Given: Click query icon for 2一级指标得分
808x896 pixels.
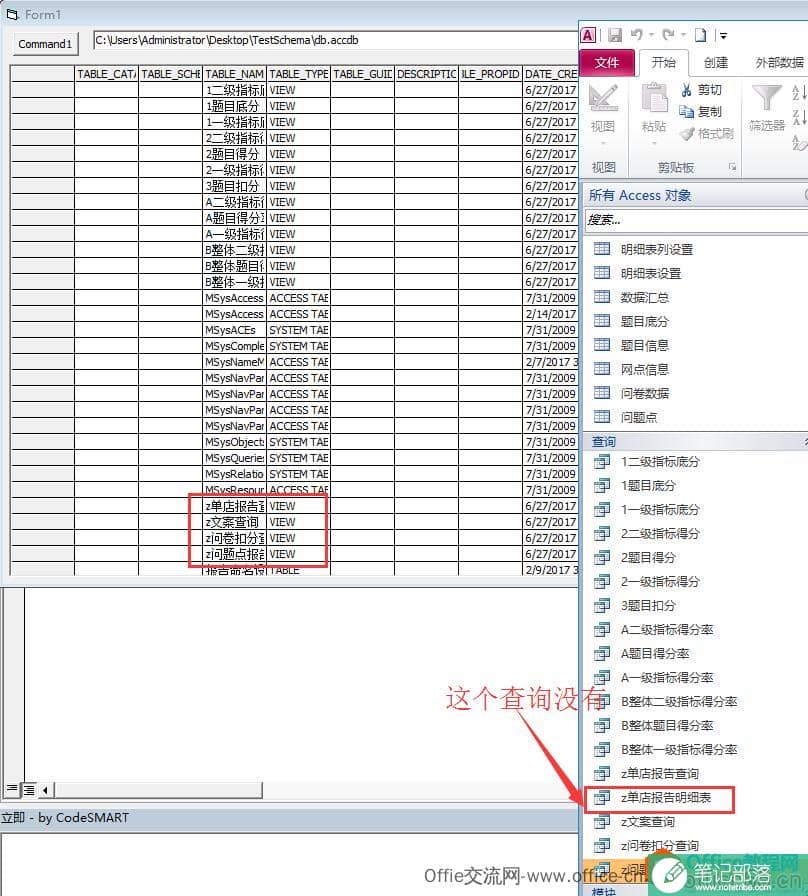Looking at the screenshot, I should pyautogui.click(x=602, y=582).
